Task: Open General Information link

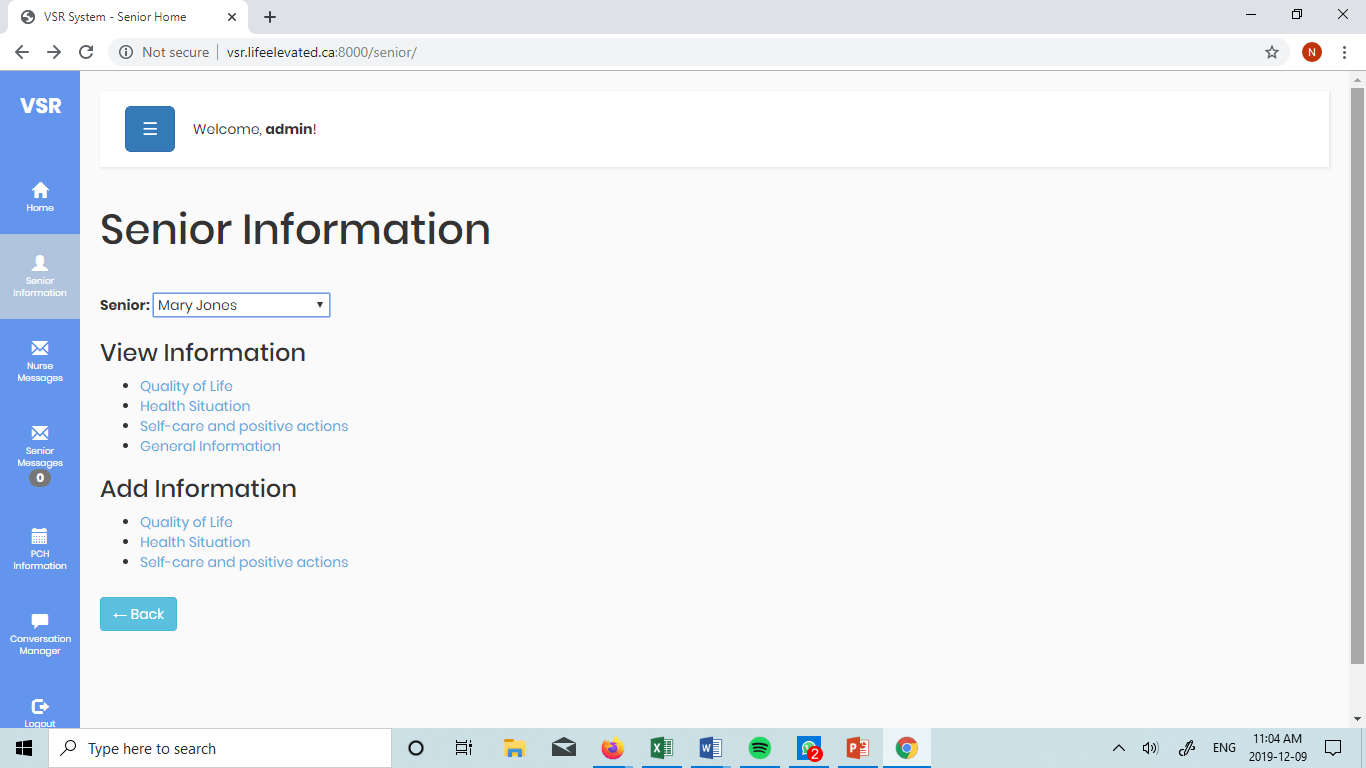Action: coord(210,446)
